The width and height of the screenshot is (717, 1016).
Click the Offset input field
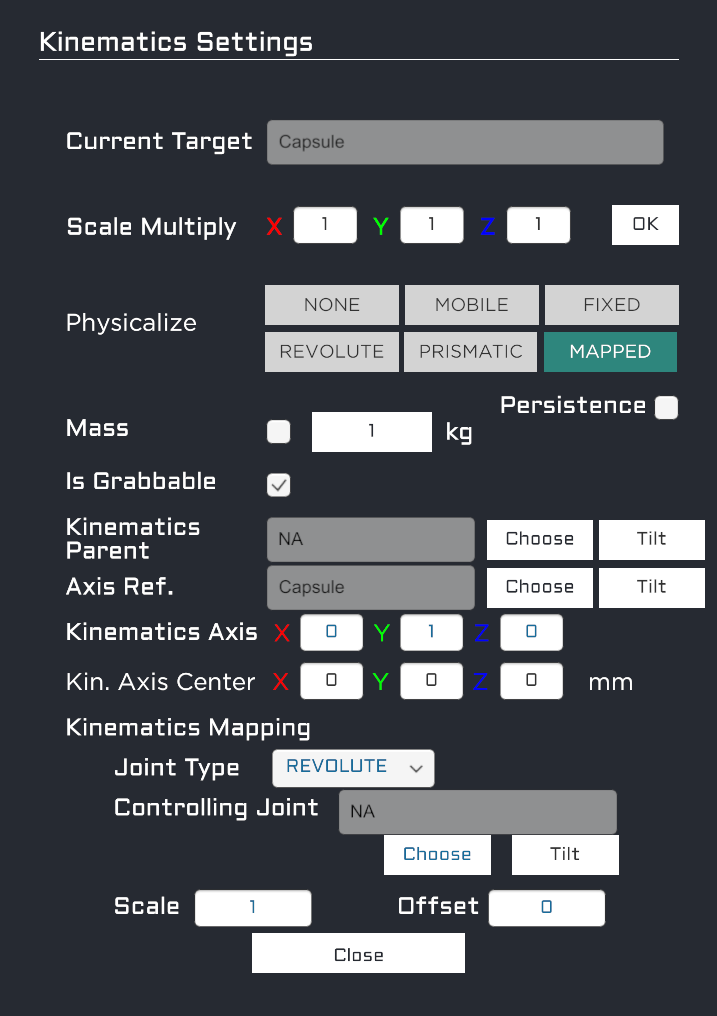546,908
